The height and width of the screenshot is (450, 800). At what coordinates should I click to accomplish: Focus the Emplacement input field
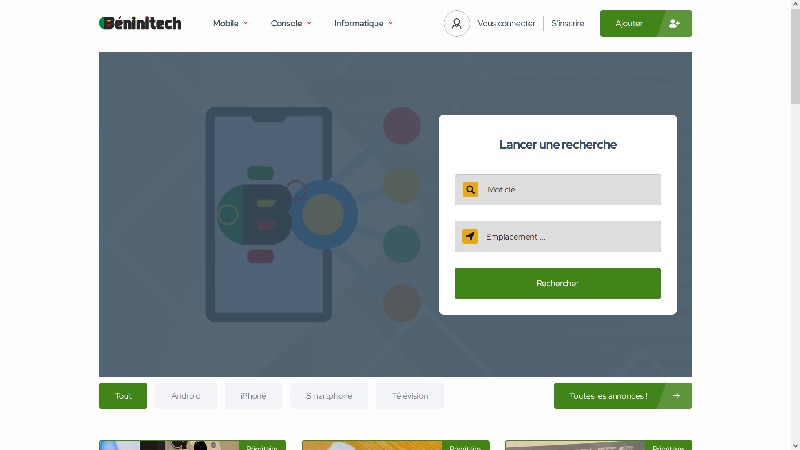(x=558, y=237)
